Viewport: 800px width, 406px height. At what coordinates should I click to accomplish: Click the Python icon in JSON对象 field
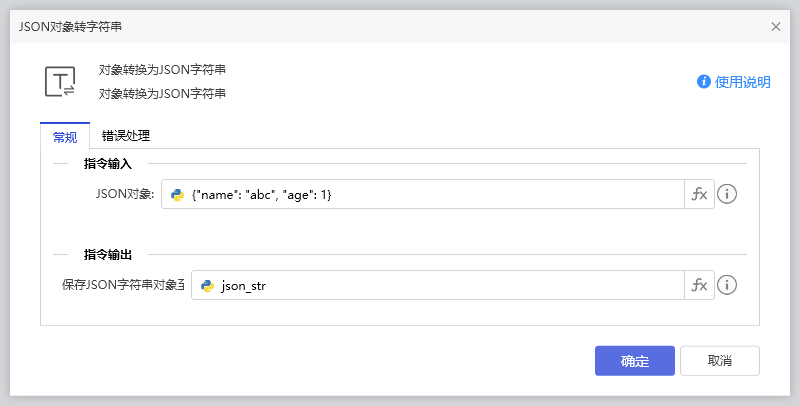tap(177, 195)
